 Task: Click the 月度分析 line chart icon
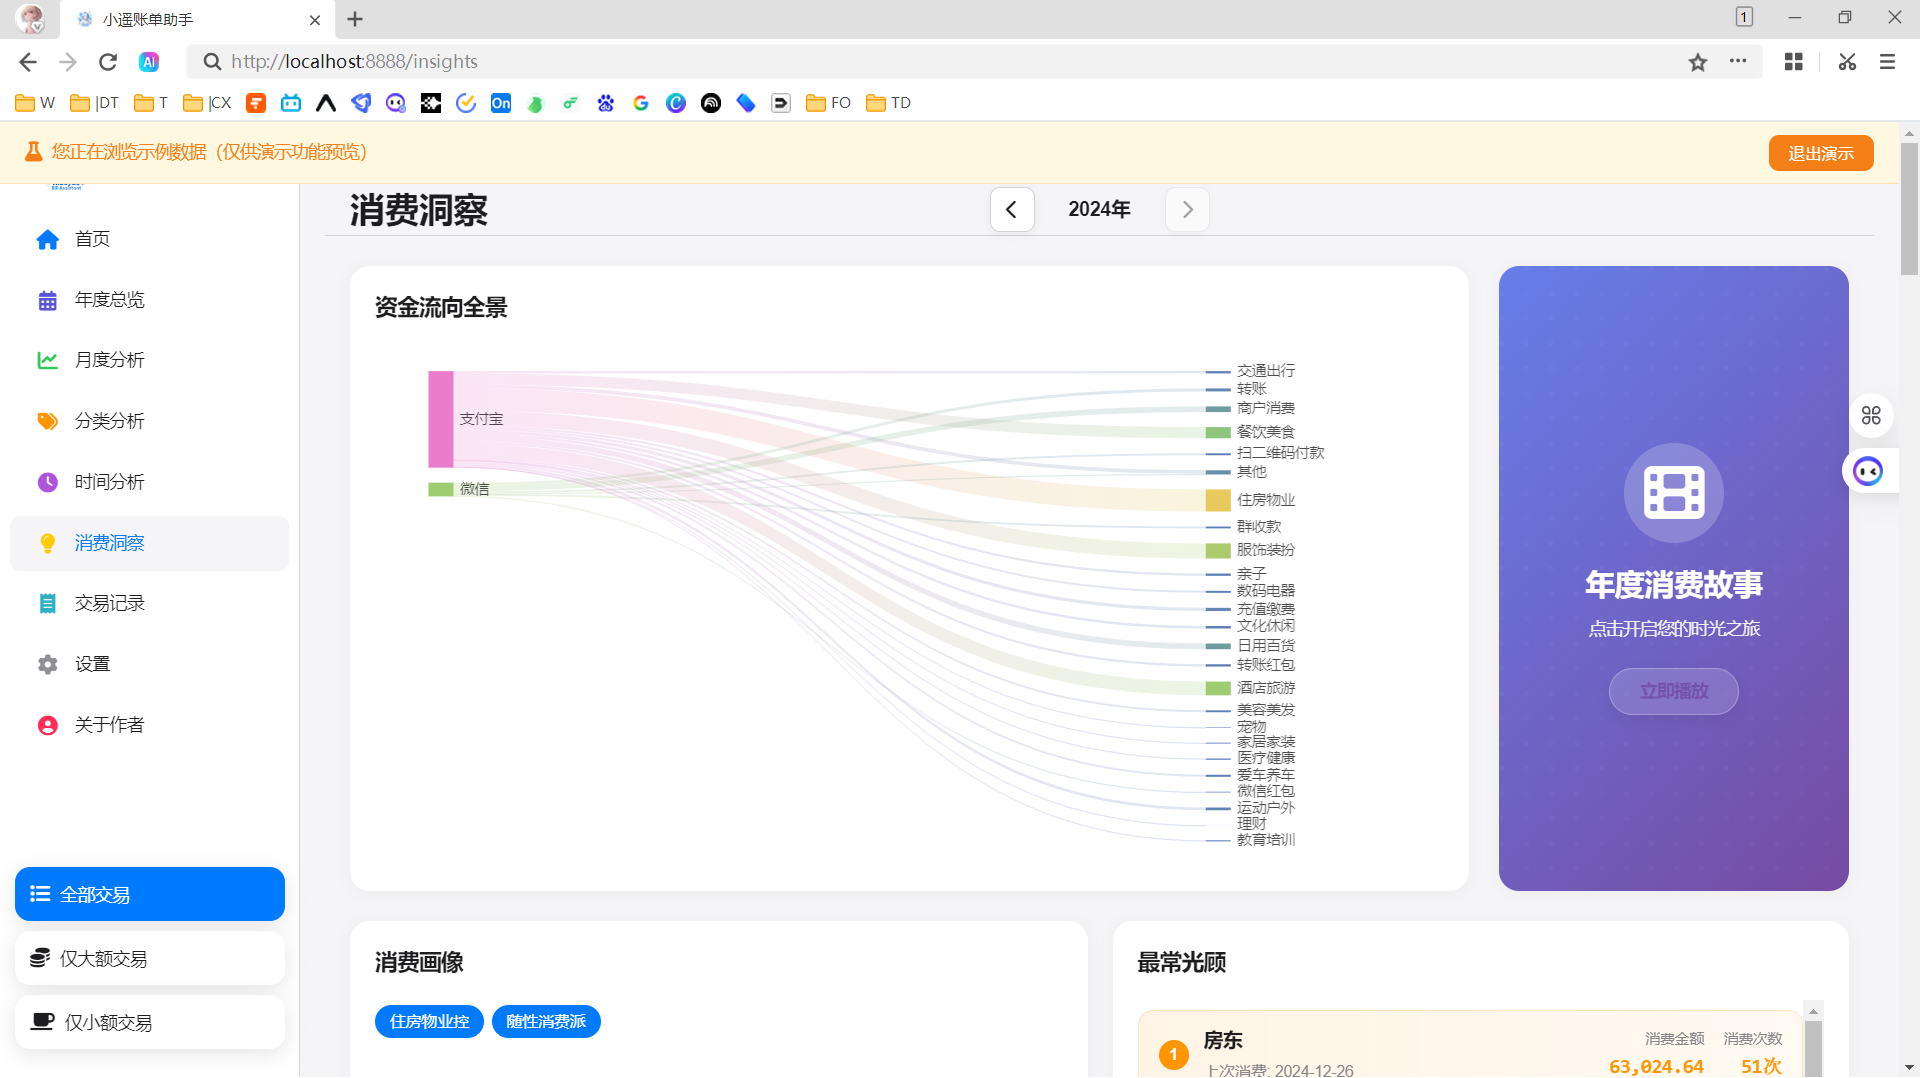click(47, 361)
